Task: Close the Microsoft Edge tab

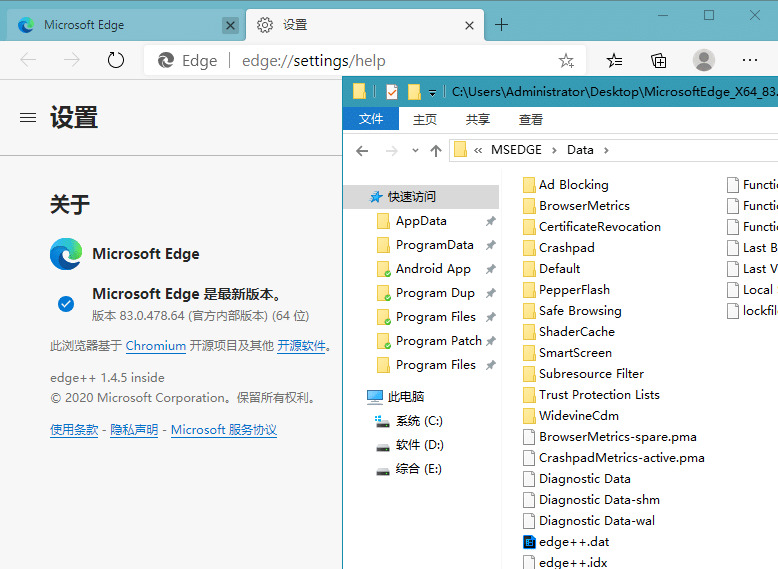Action: (x=230, y=25)
